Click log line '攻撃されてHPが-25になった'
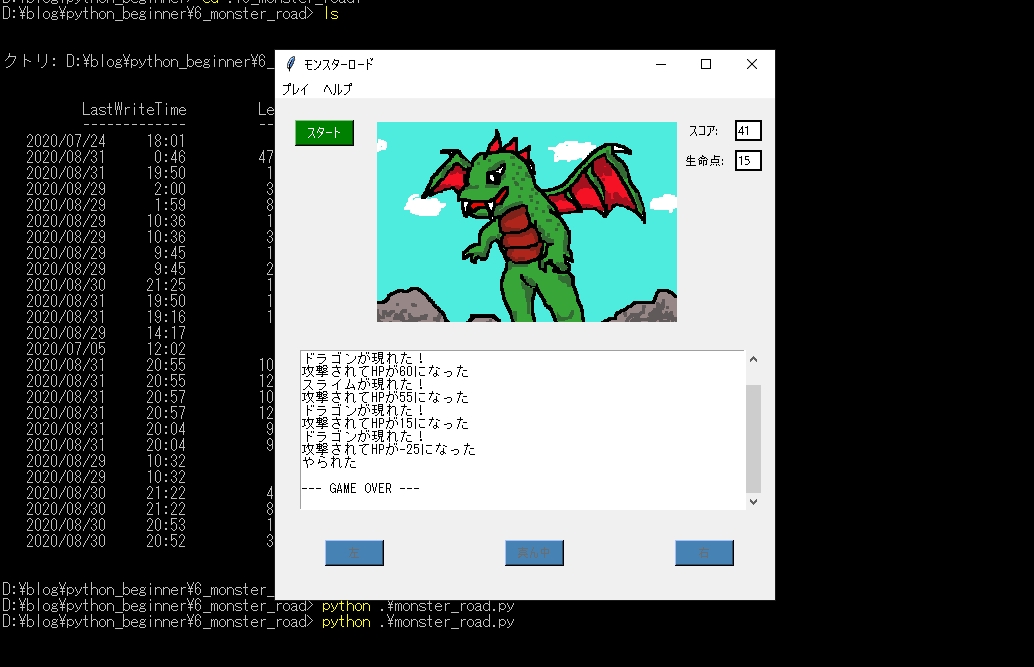This screenshot has height=667, width=1034. click(388, 449)
